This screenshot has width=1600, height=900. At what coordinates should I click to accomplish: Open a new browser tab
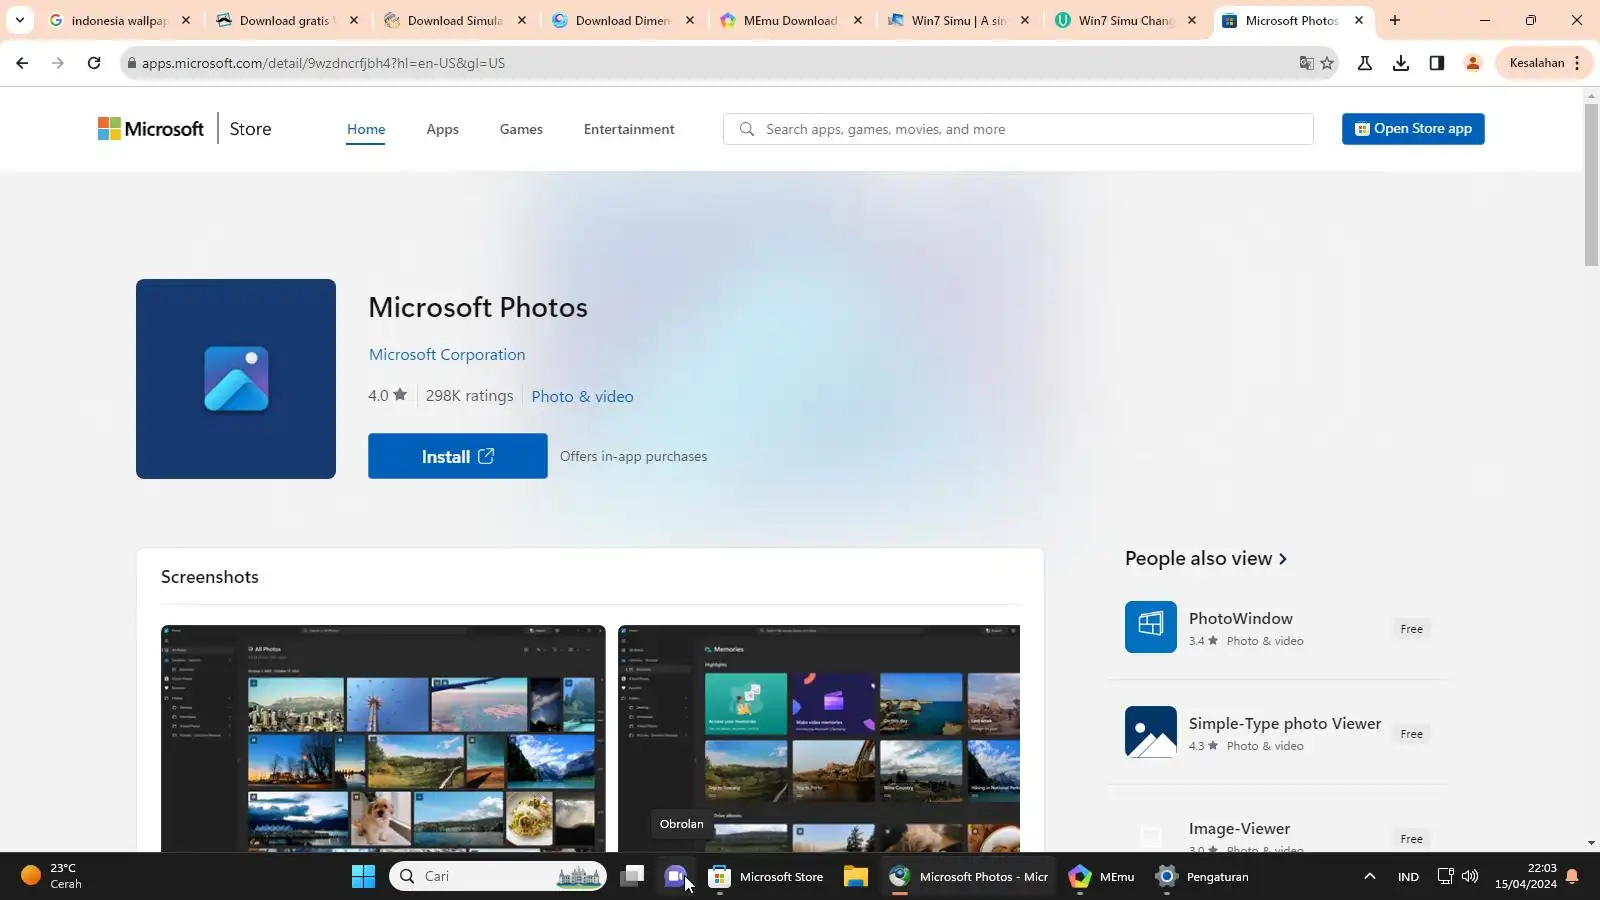(1395, 20)
